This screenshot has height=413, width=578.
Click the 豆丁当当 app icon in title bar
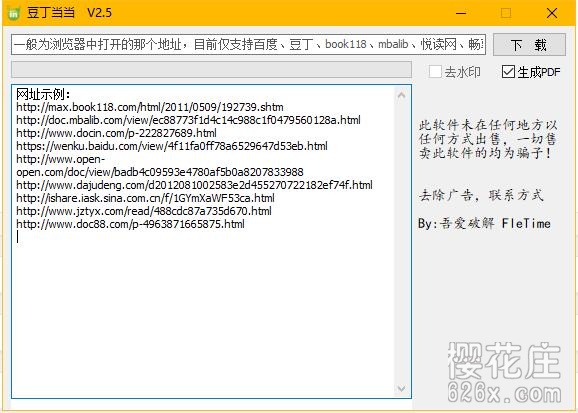click(14, 14)
